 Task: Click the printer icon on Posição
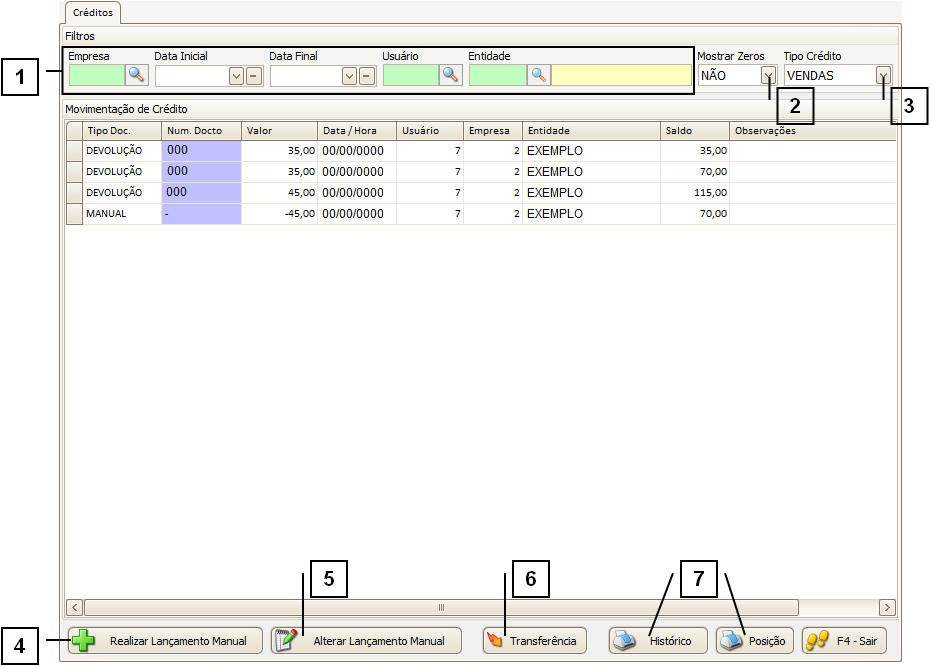pyautogui.click(x=733, y=640)
